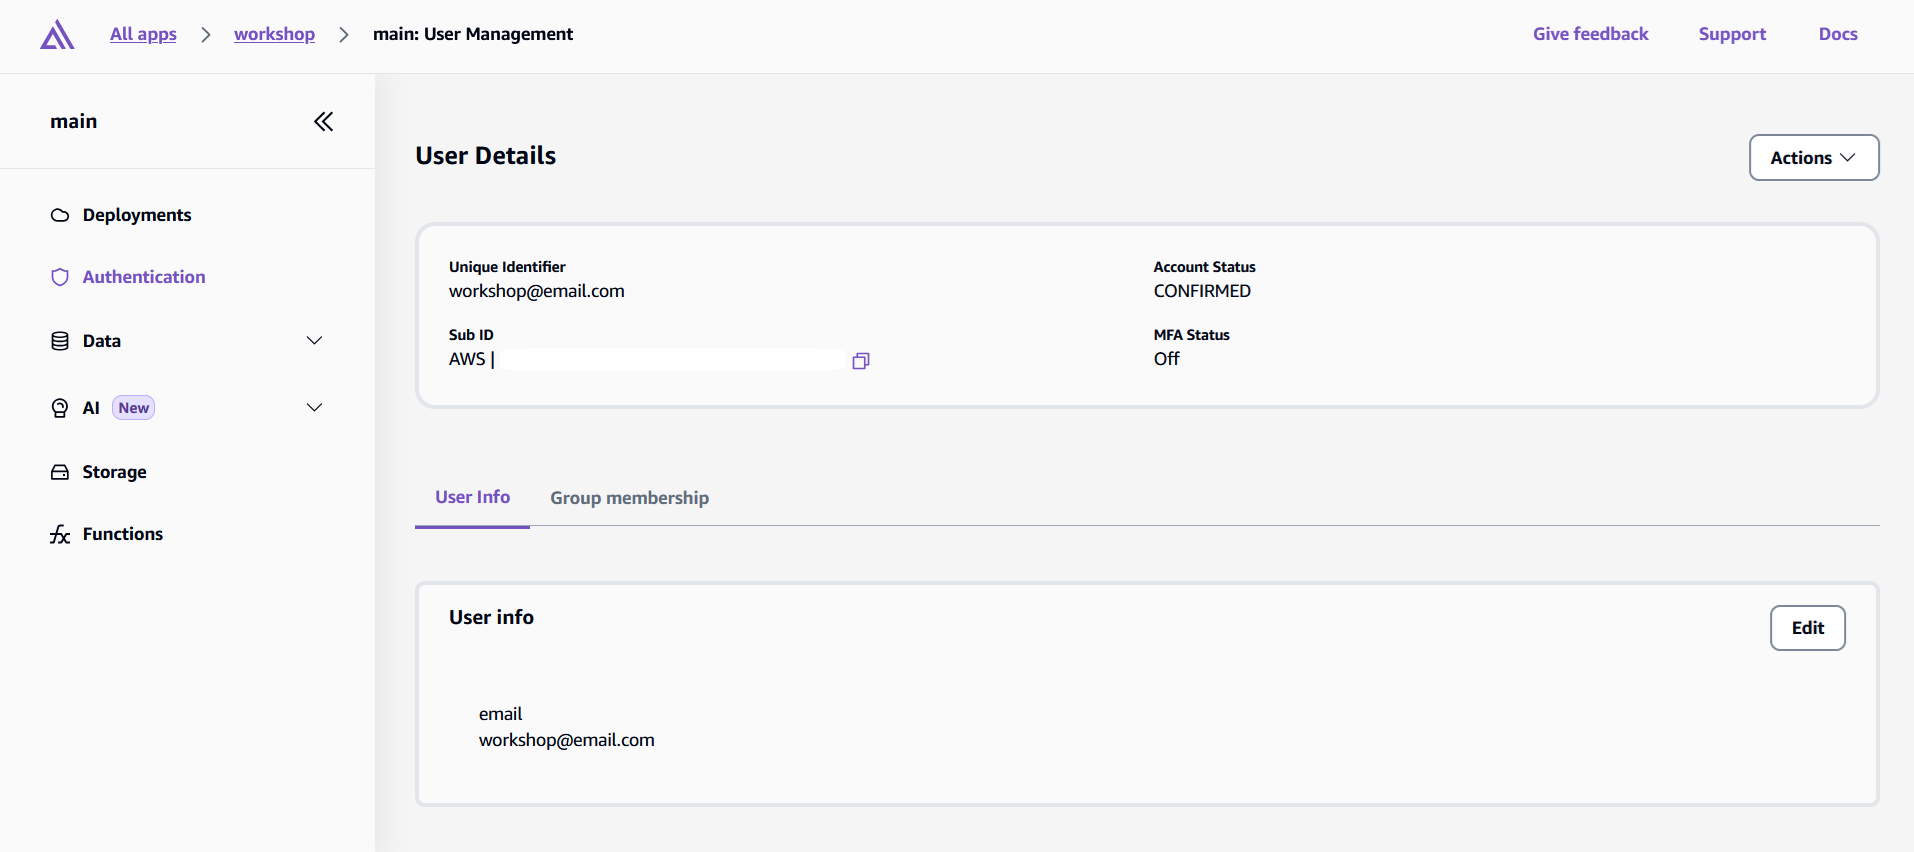Click the User Details heading

485,156
